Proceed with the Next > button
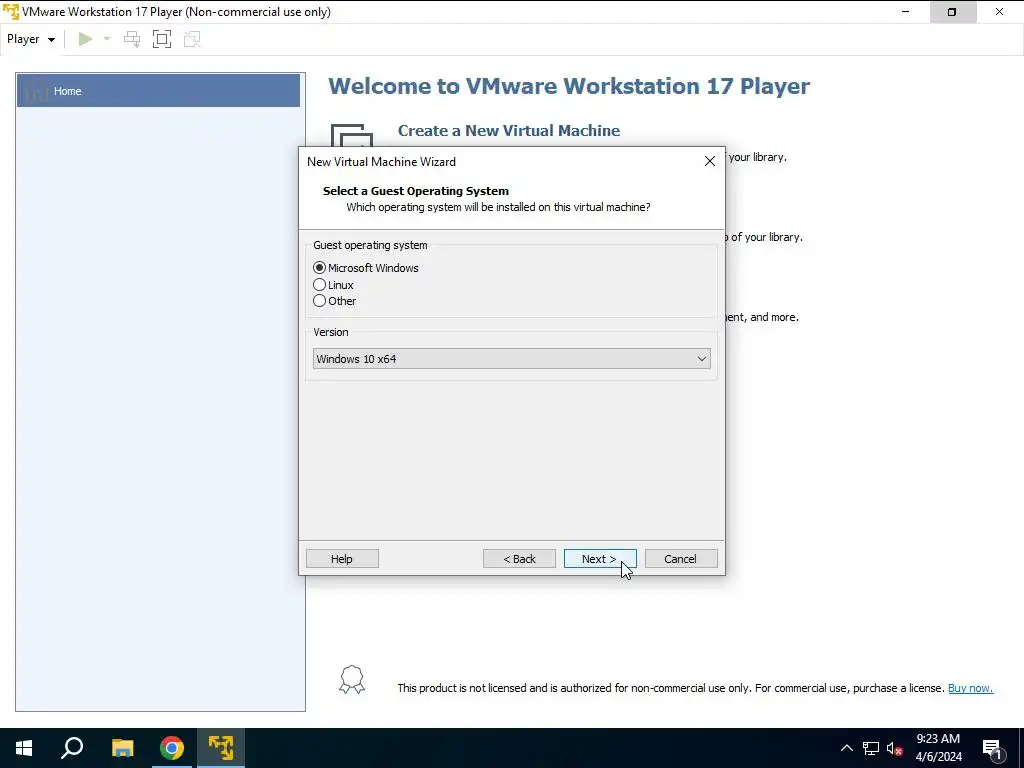This screenshot has height=768, width=1024. [600, 559]
